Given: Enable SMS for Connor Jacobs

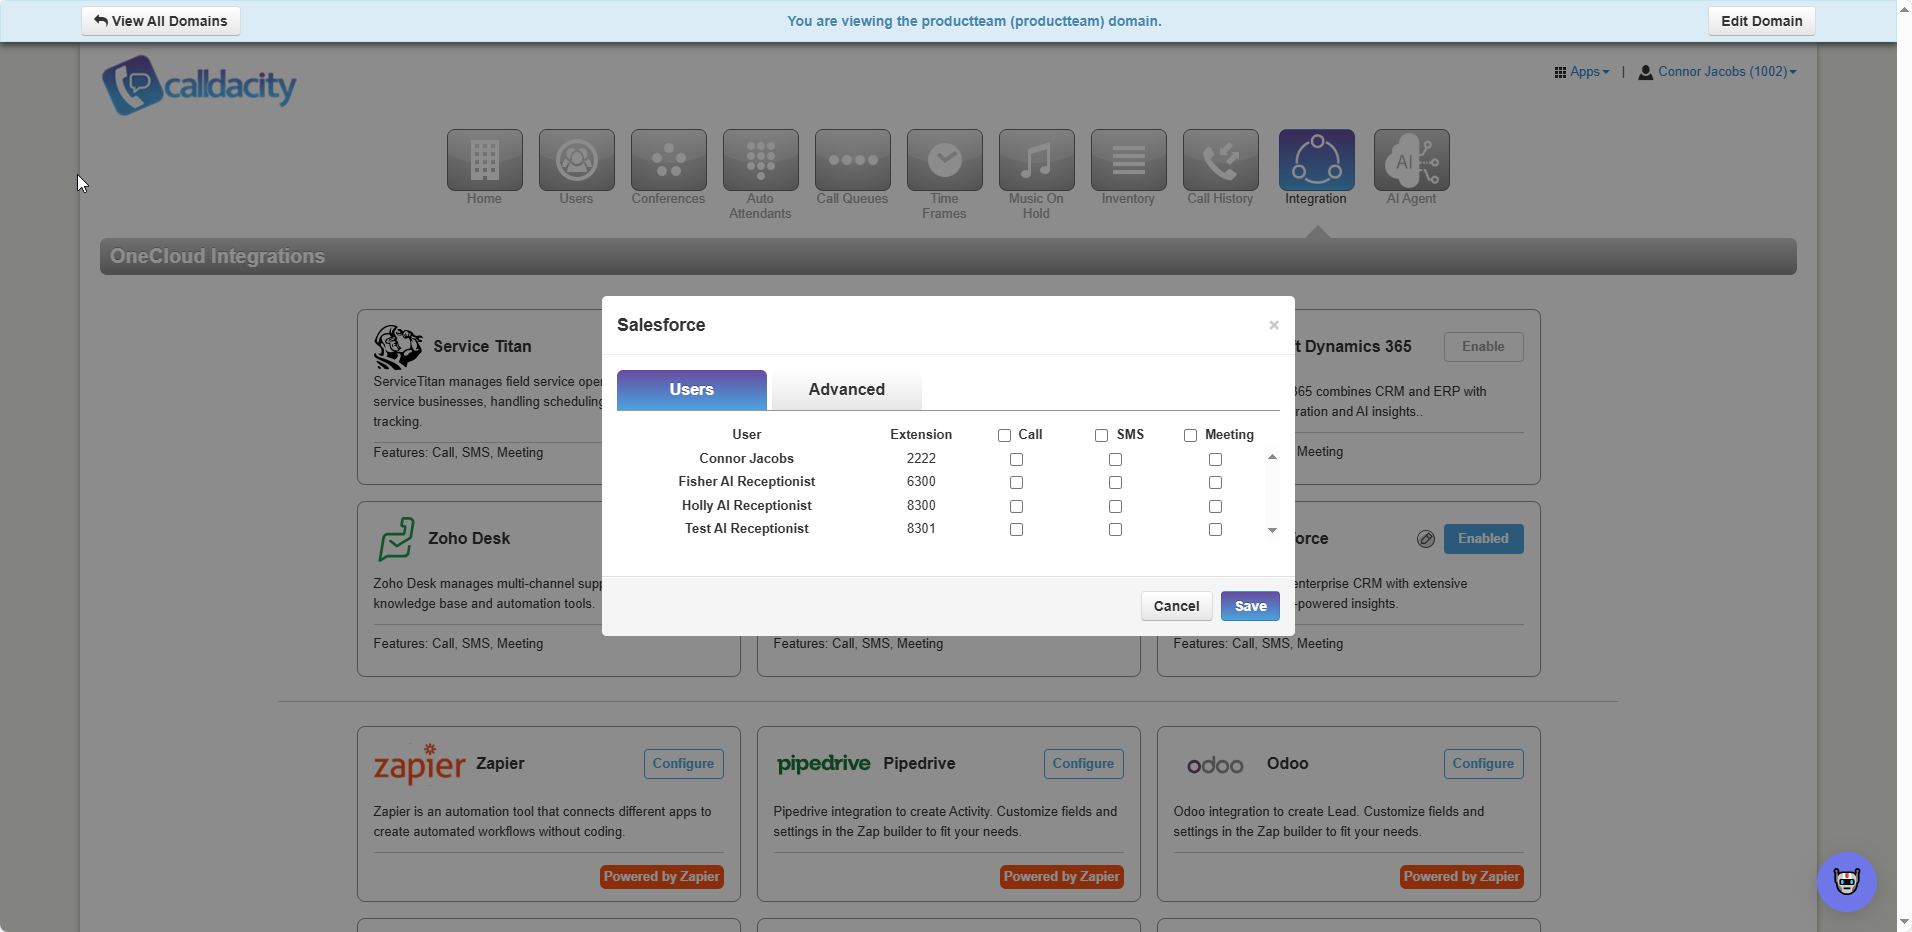Looking at the screenshot, I should tap(1115, 459).
